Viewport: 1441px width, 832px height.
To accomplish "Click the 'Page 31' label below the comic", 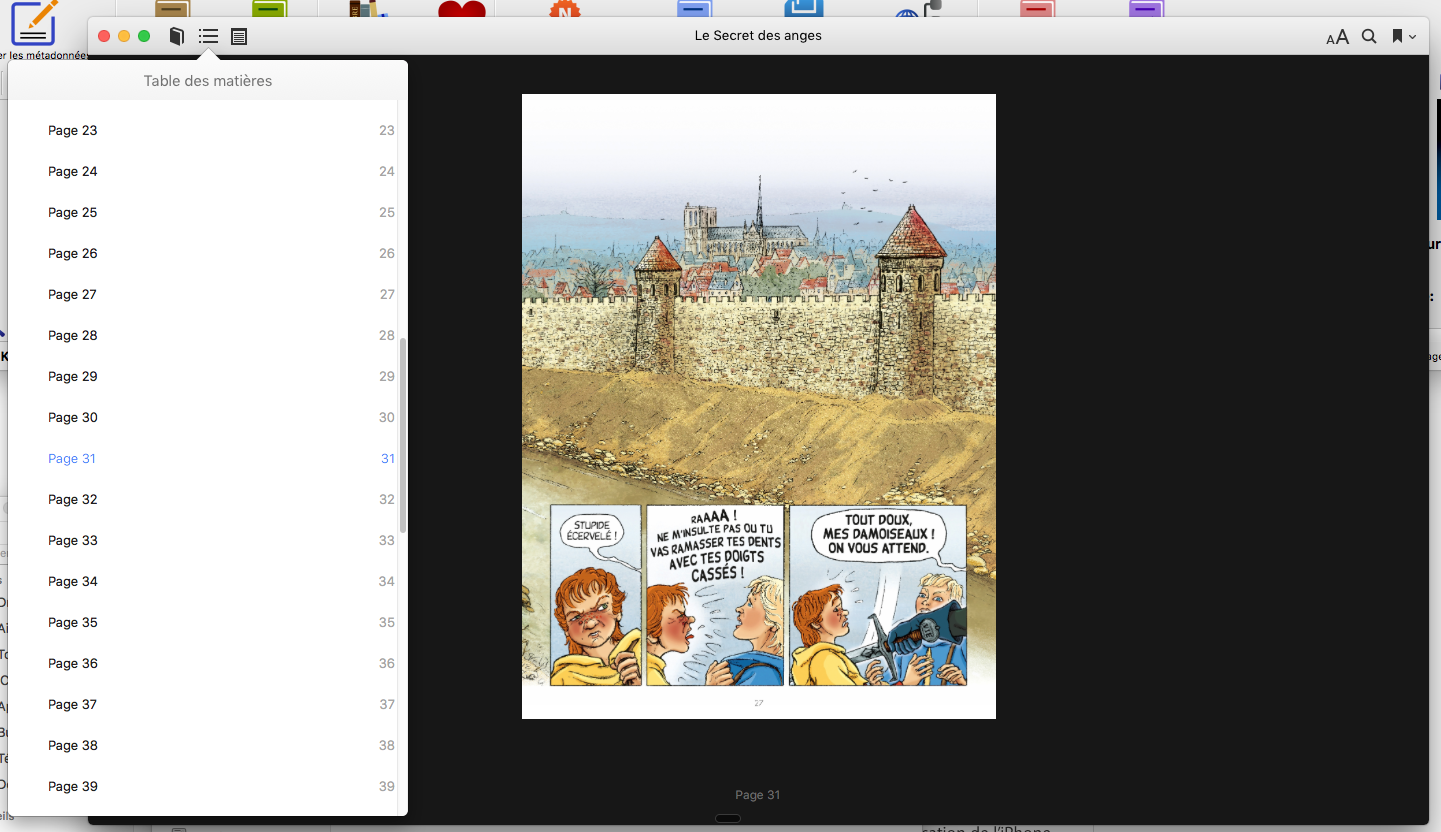I will tap(757, 795).
